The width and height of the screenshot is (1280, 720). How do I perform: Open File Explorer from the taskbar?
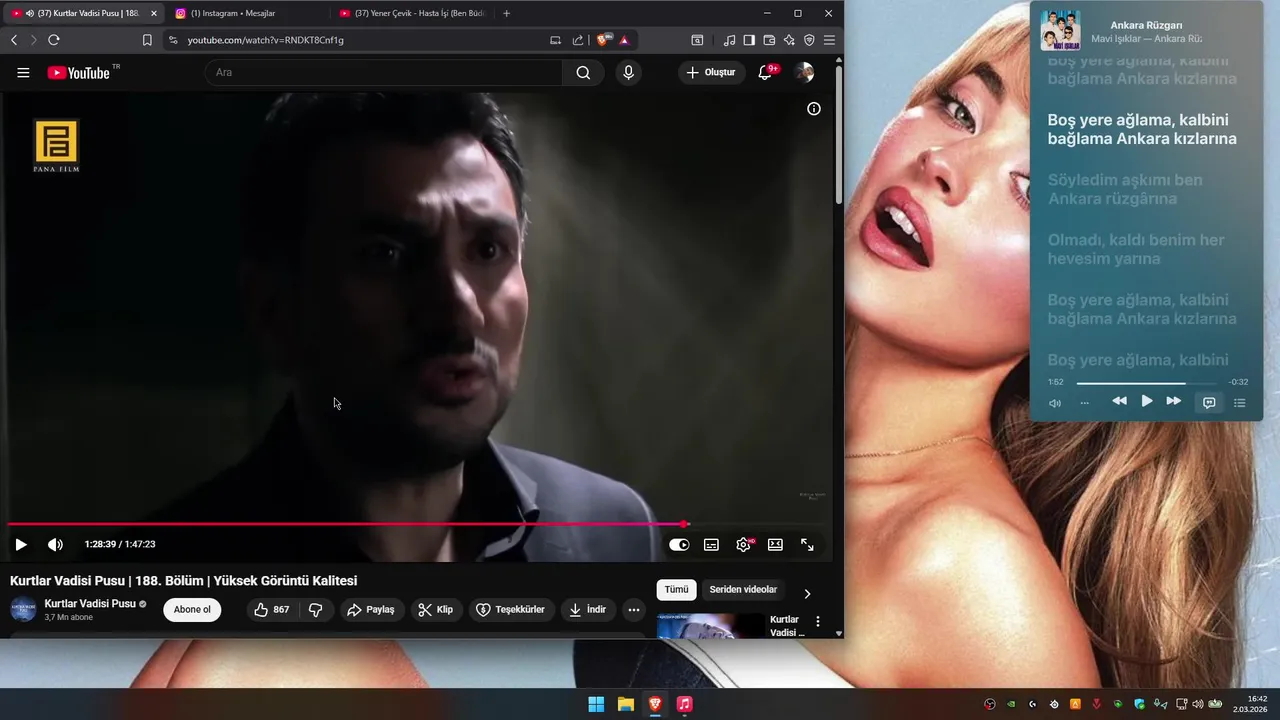click(x=625, y=704)
